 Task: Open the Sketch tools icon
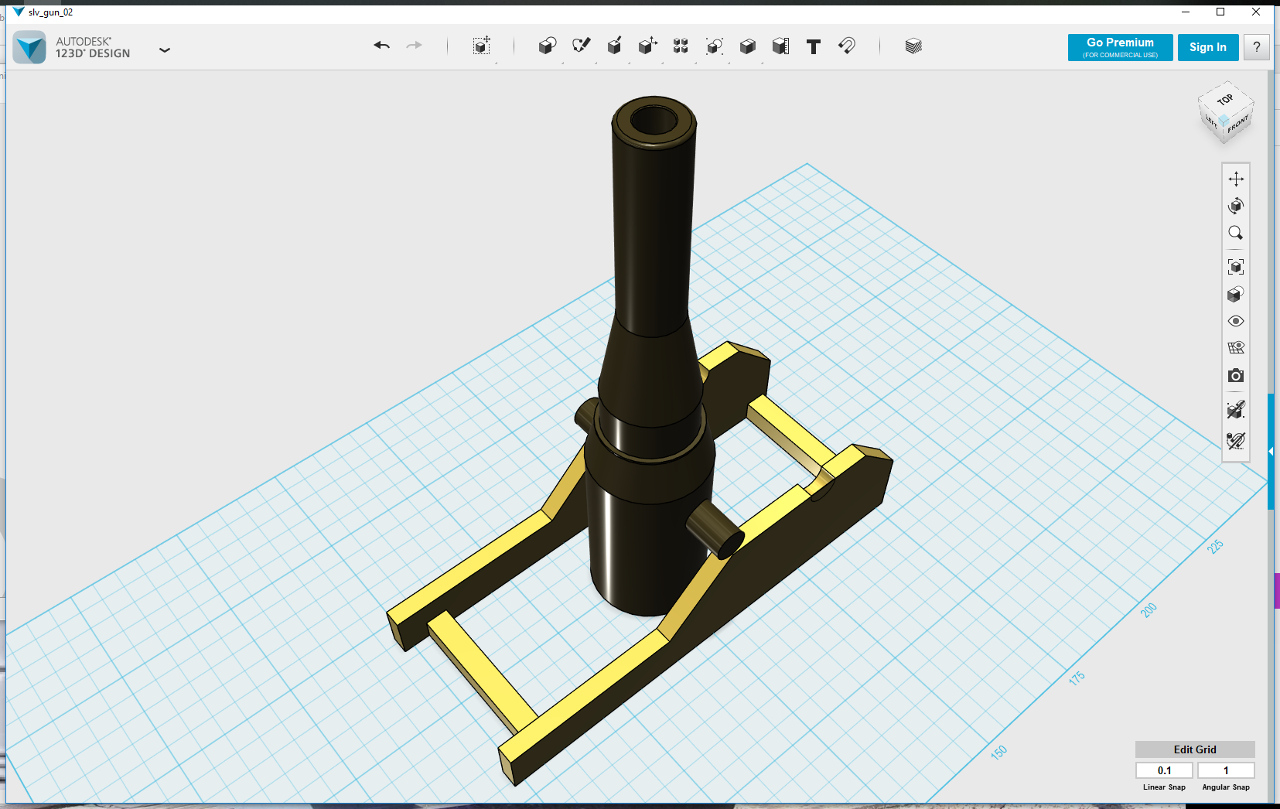581,46
